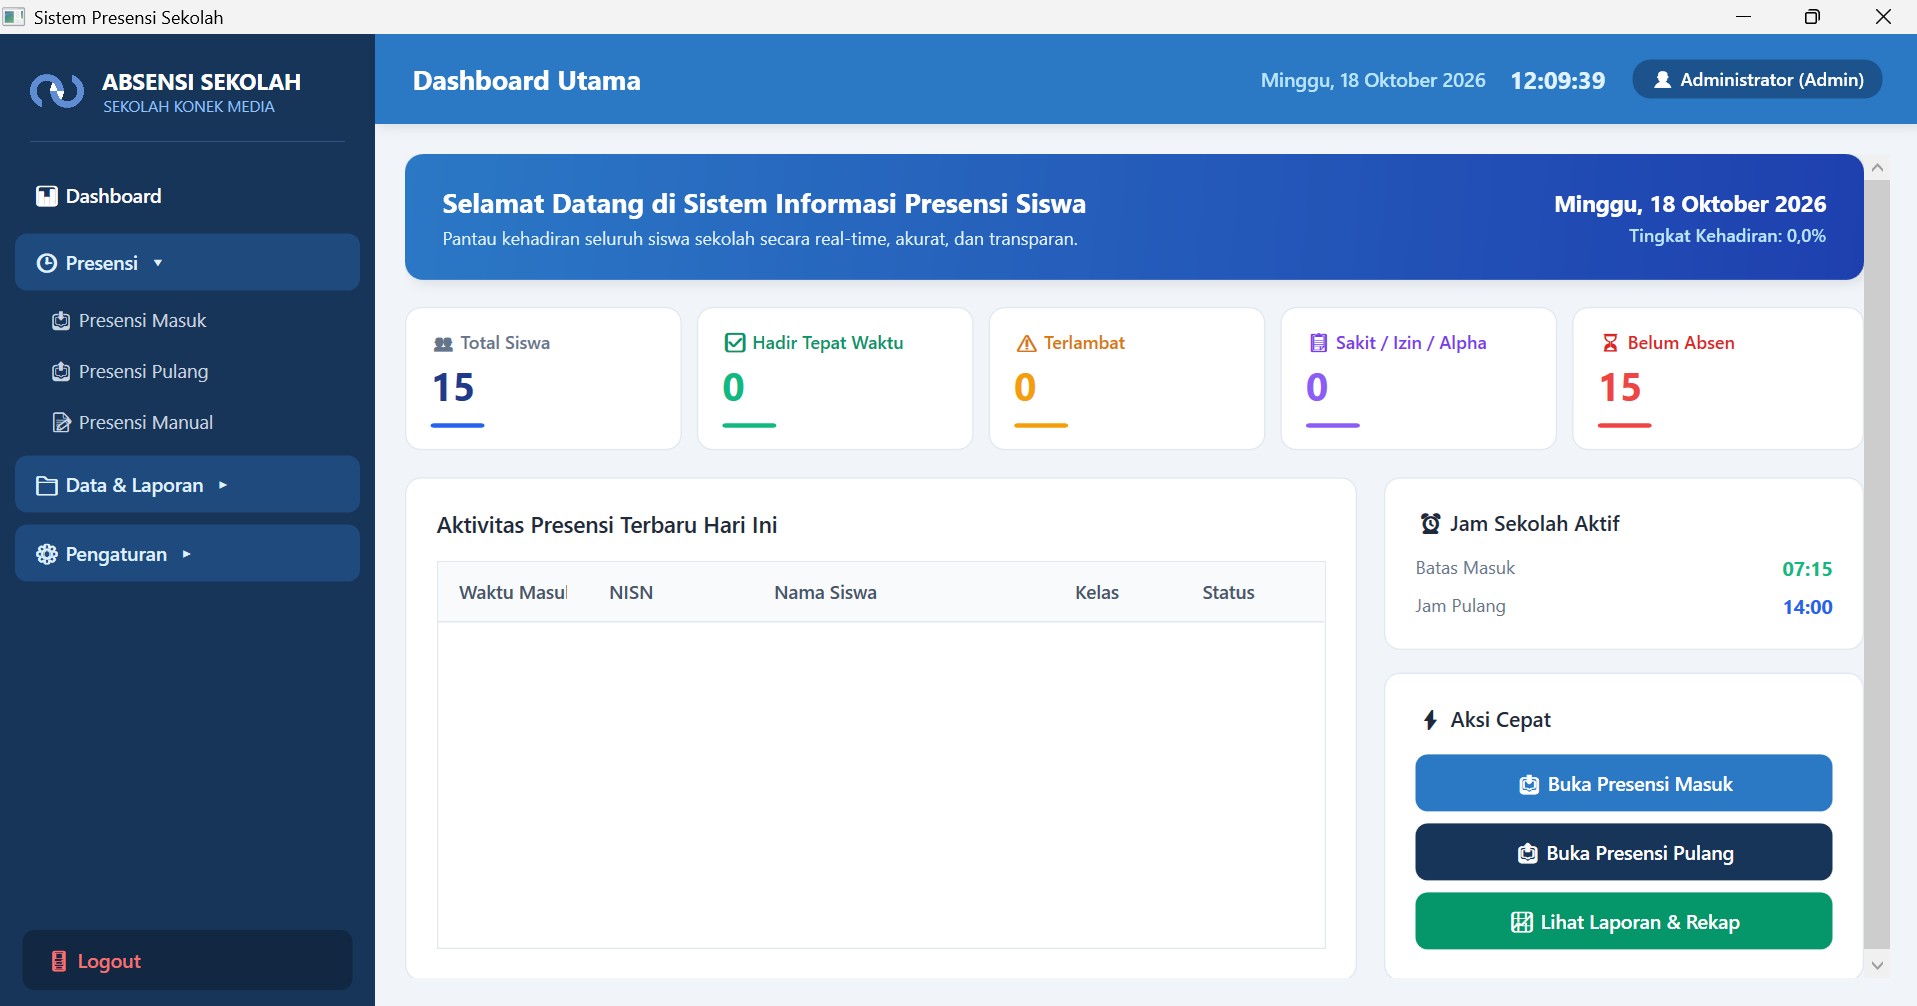Image resolution: width=1917 pixels, height=1006 pixels.
Task: Click the alarm clock icon by Jam Sekolah Aktif
Action: click(x=1431, y=523)
